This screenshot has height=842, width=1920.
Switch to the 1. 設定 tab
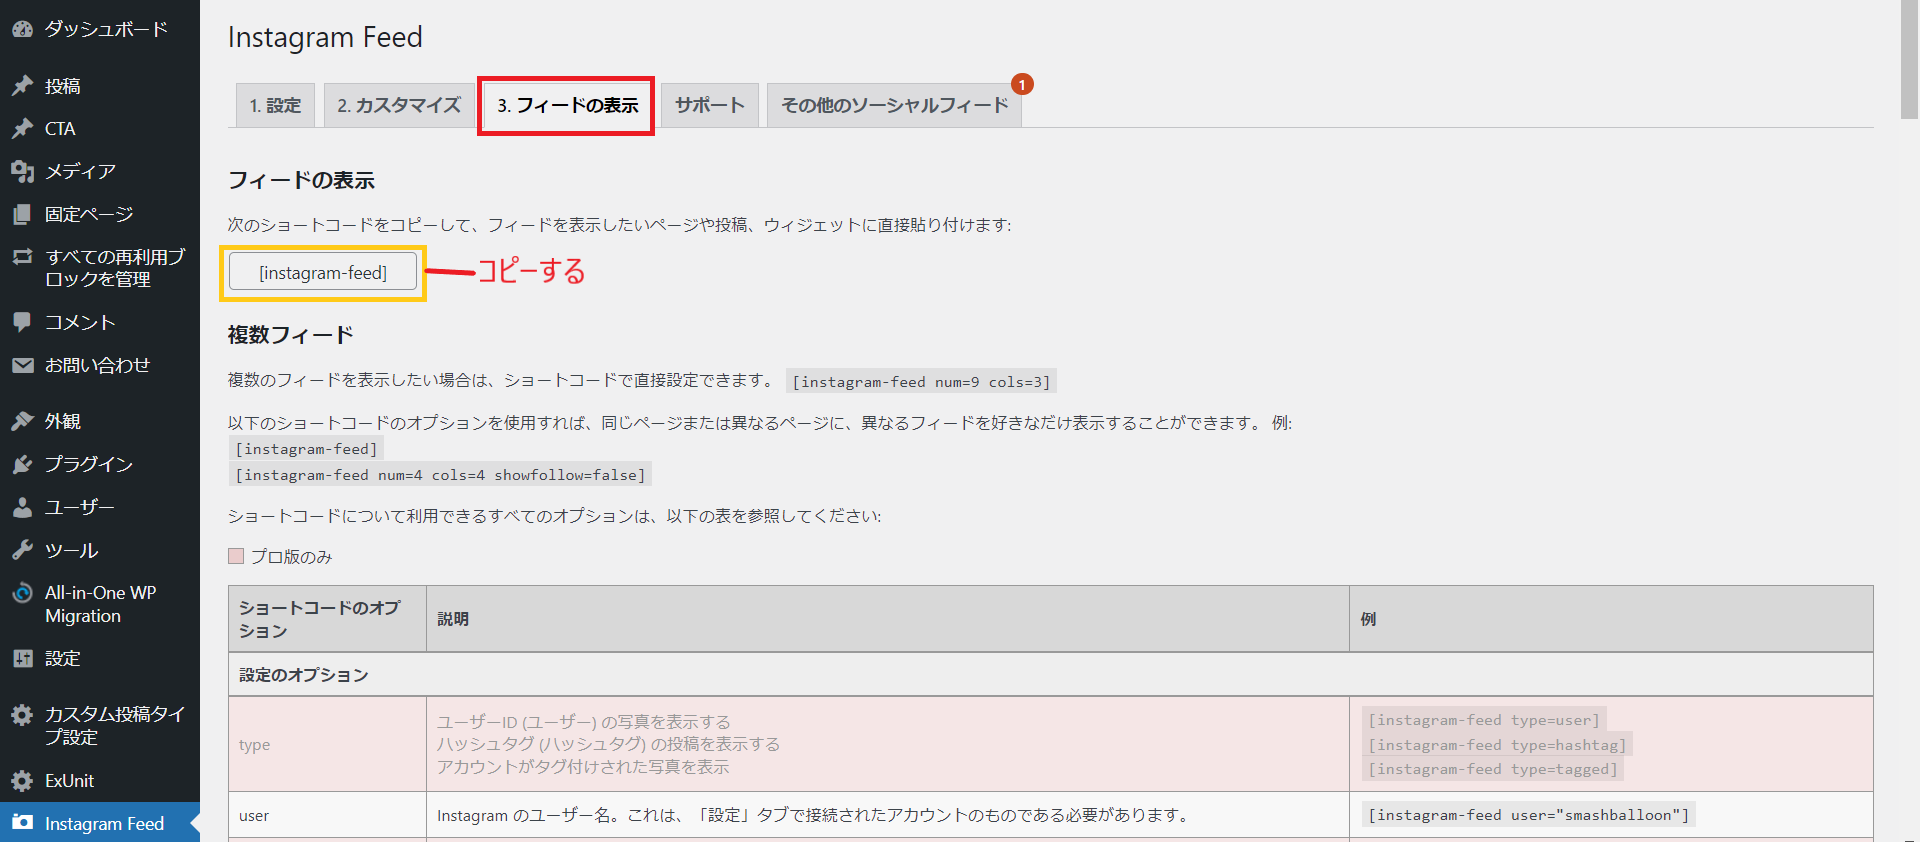click(275, 105)
